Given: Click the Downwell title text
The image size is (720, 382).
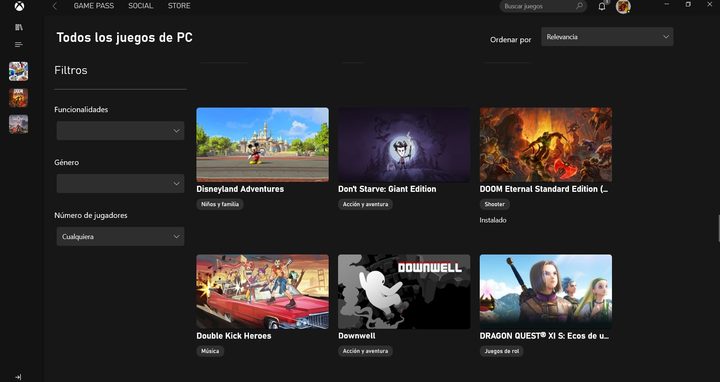Looking at the screenshot, I should pyautogui.click(x=357, y=336).
